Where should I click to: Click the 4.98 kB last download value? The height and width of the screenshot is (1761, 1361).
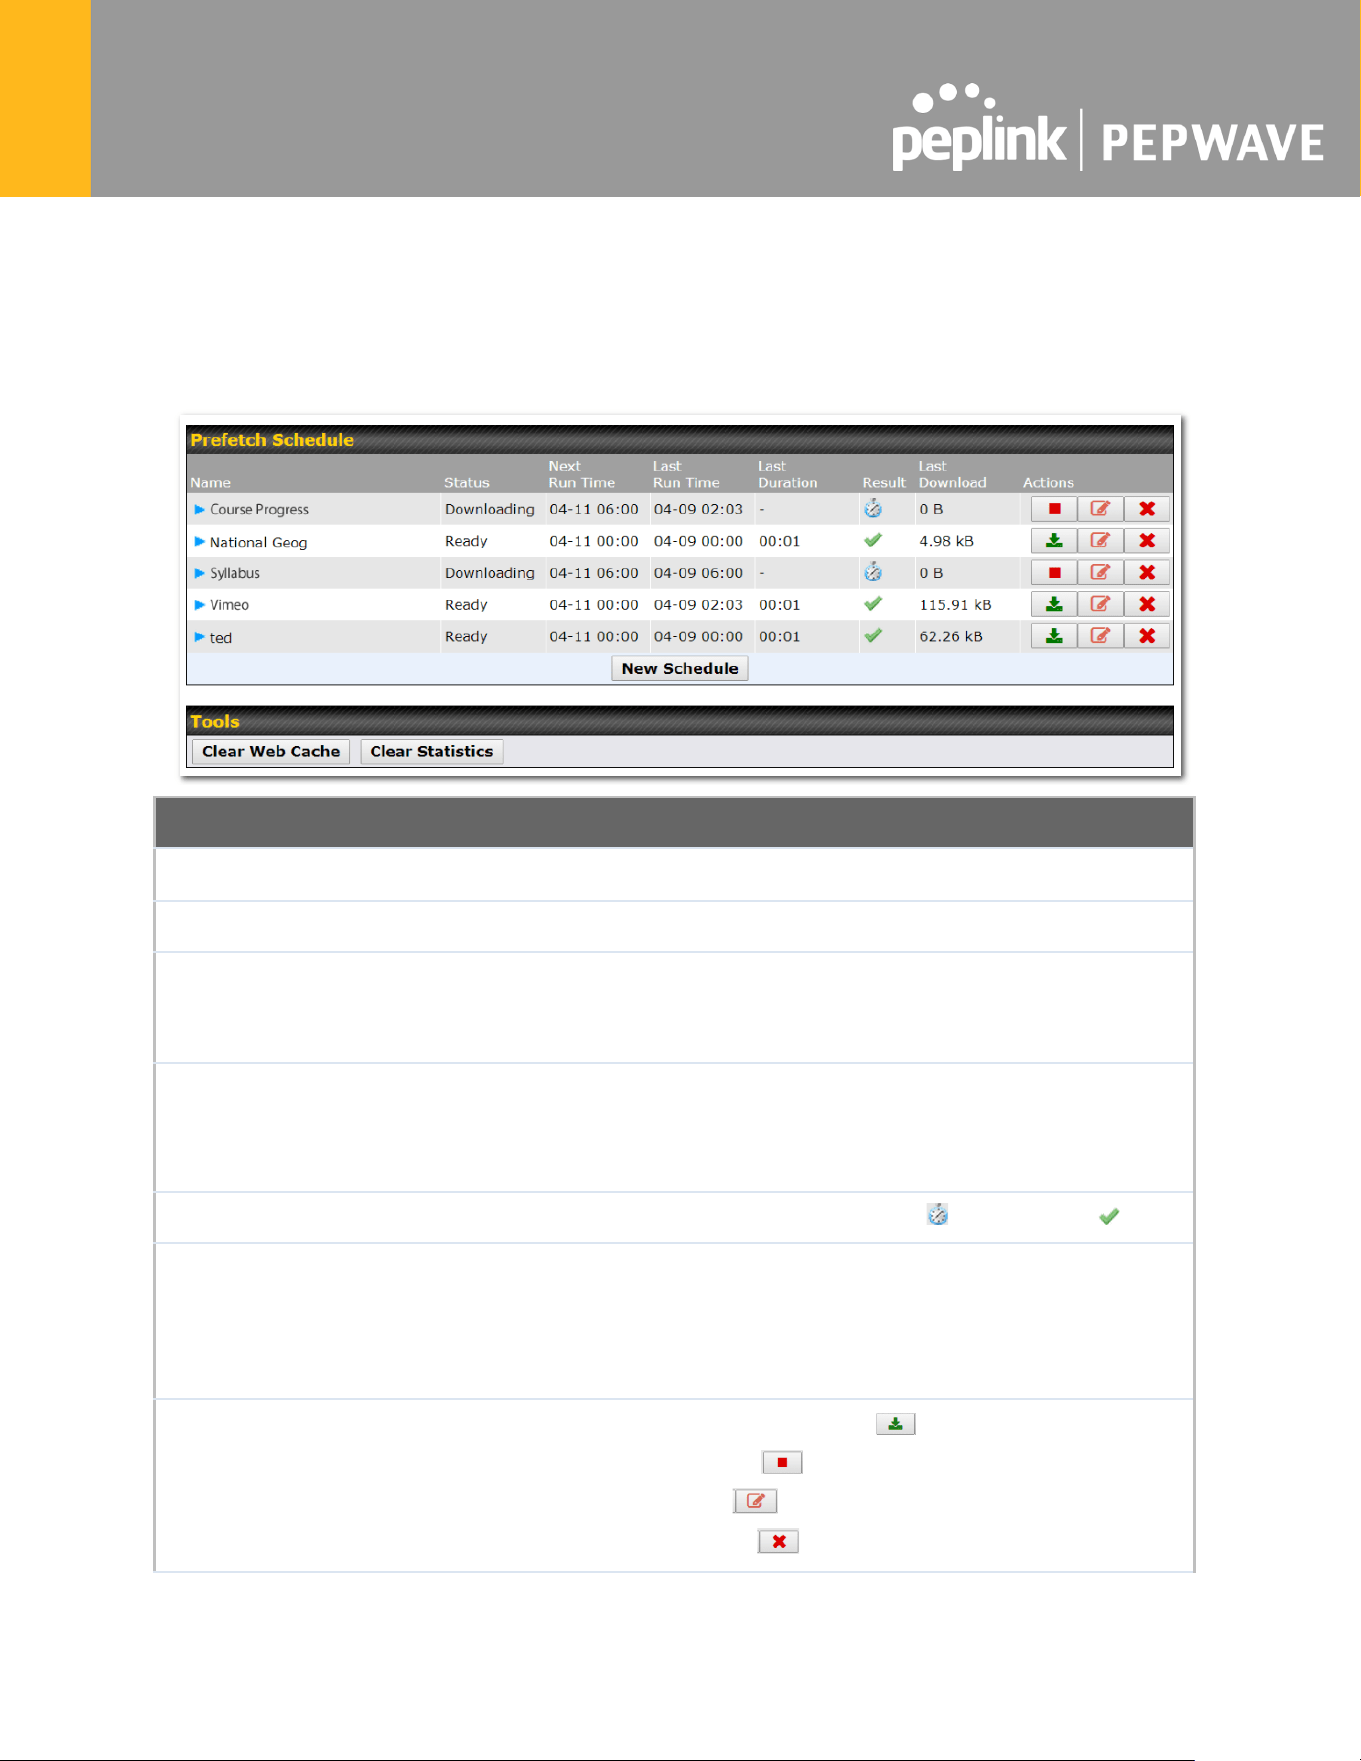coord(946,541)
